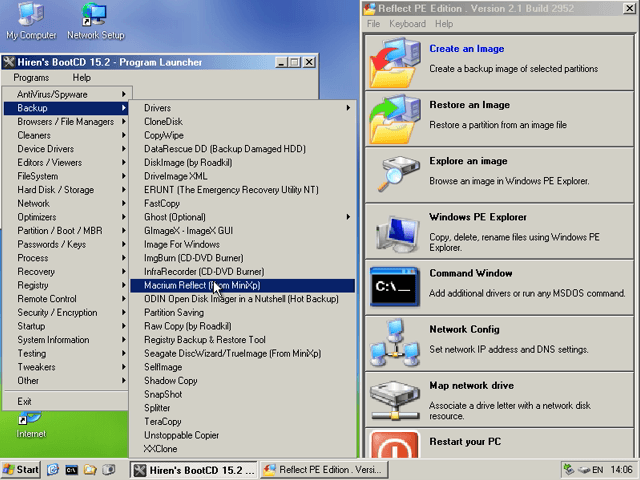This screenshot has width=640, height=480.
Task: Select Macrium Reflect (From MiniXp) entry
Action: pos(242,285)
